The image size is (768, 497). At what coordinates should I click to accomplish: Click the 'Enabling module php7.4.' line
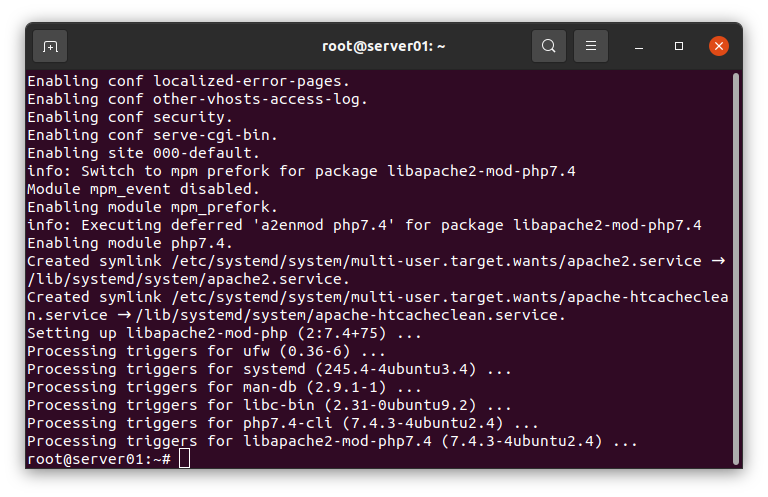pos(130,243)
